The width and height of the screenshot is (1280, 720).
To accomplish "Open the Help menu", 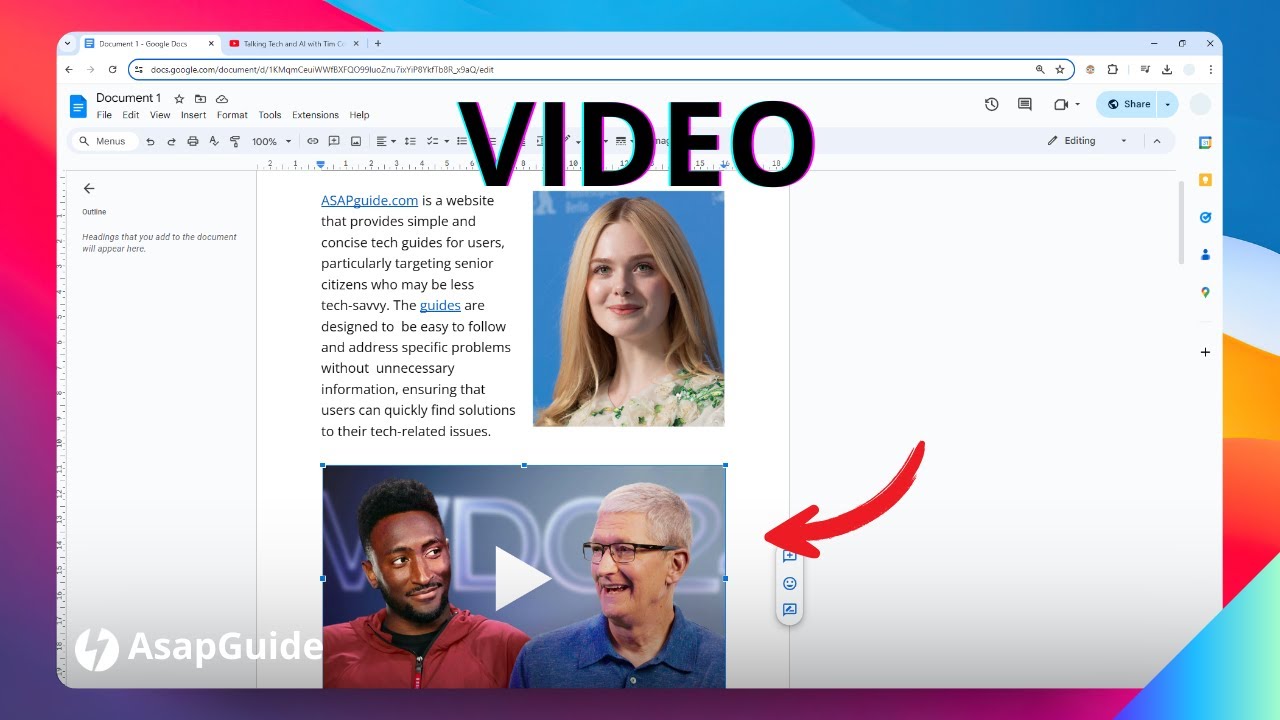I will (x=359, y=115).
